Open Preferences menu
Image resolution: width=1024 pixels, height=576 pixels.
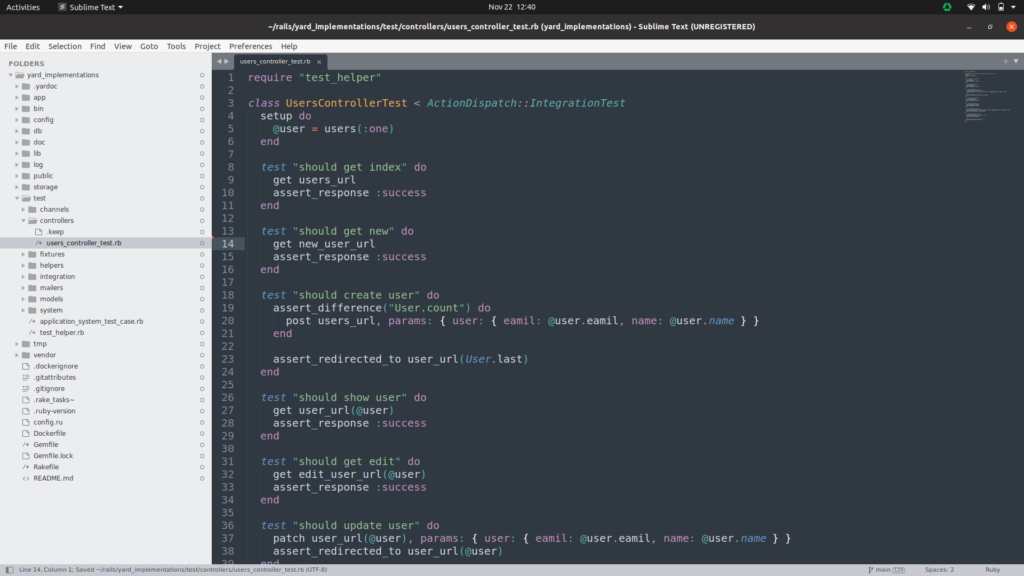pyautogui.click(x=250, y=46)
